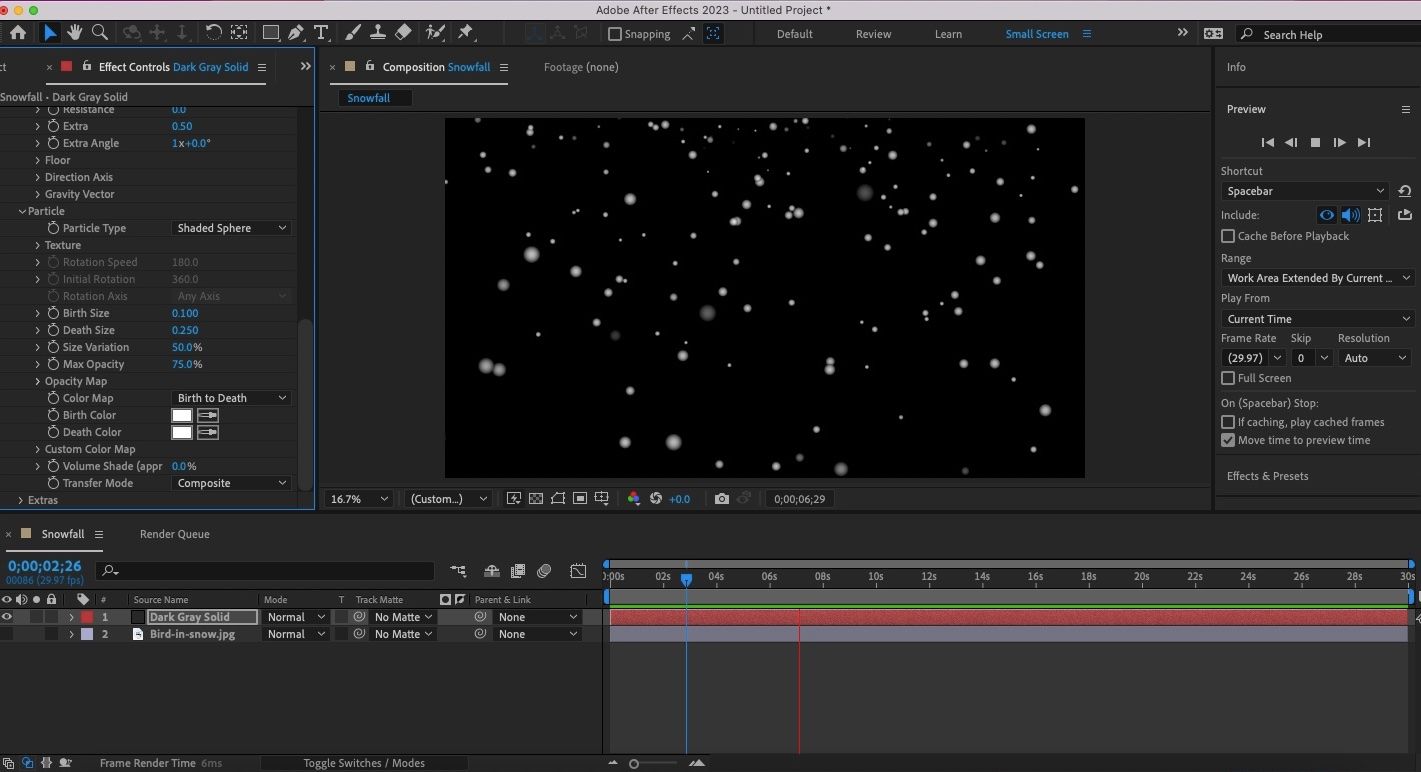
Task: Click Toggle Switches / Modes button
Action: click(363, 763)
